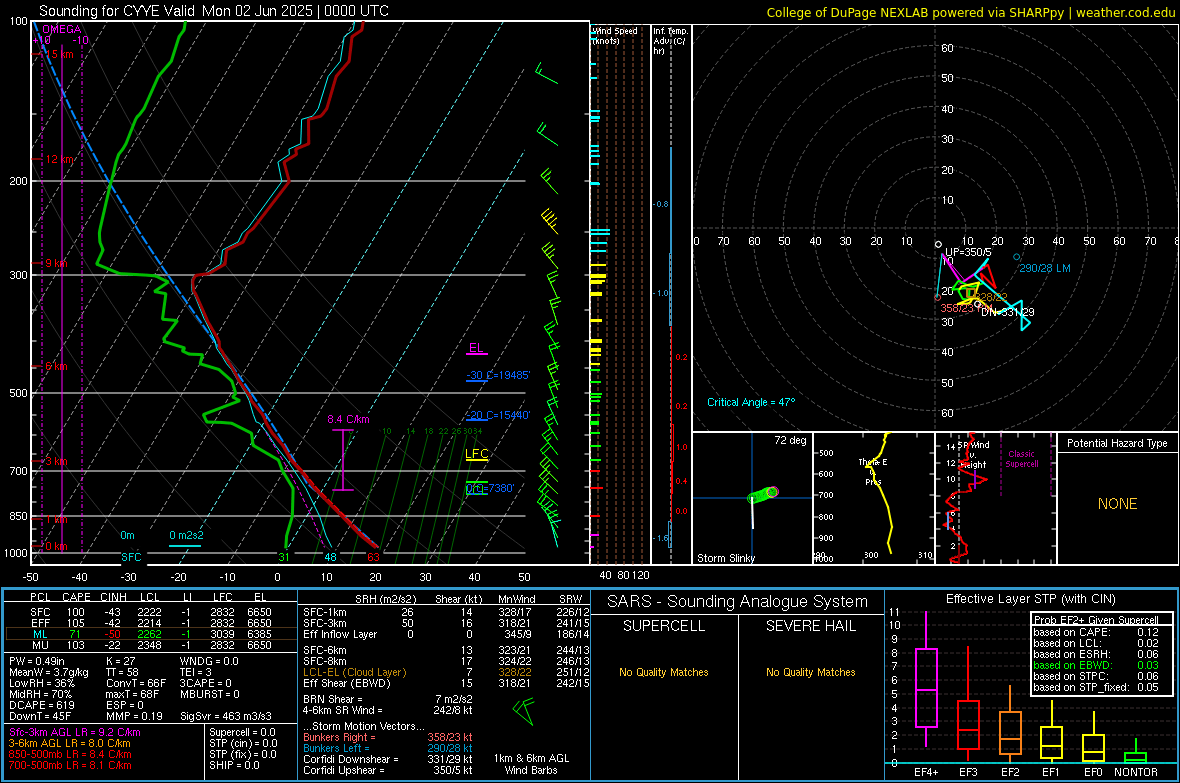Click the Sfc-3km AGL LR = 9.2 C/km line

tap(75, 732)
